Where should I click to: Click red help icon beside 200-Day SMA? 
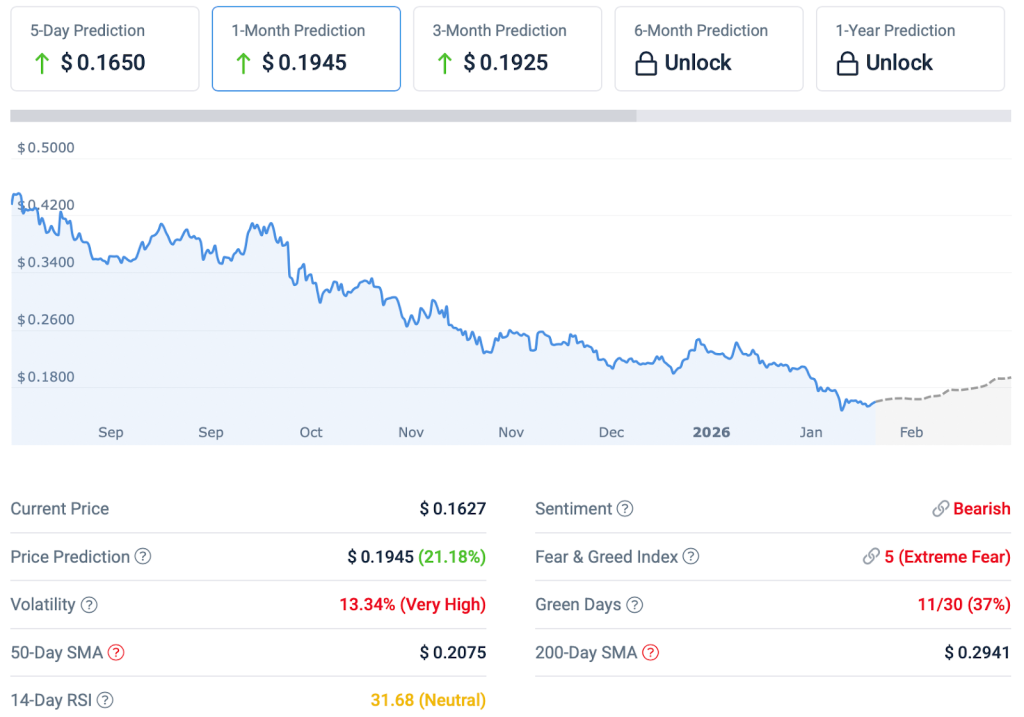pyautogui.click(x=650, y=653)
